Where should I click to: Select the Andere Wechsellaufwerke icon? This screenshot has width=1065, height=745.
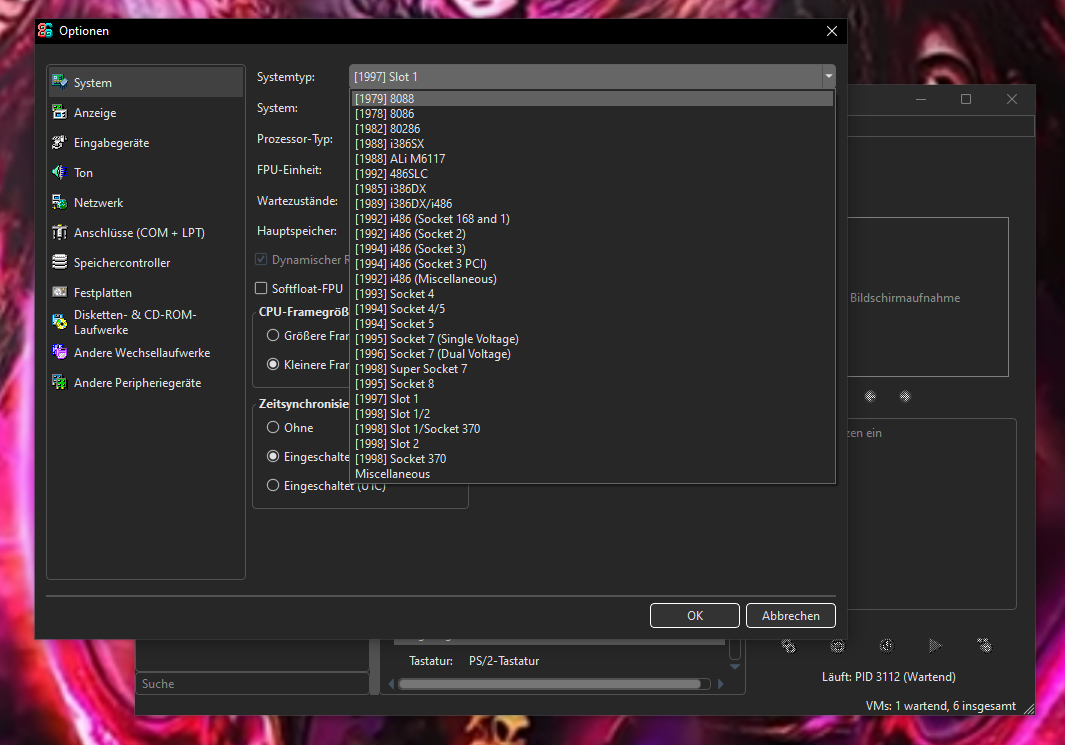click(x=58, y=352)
